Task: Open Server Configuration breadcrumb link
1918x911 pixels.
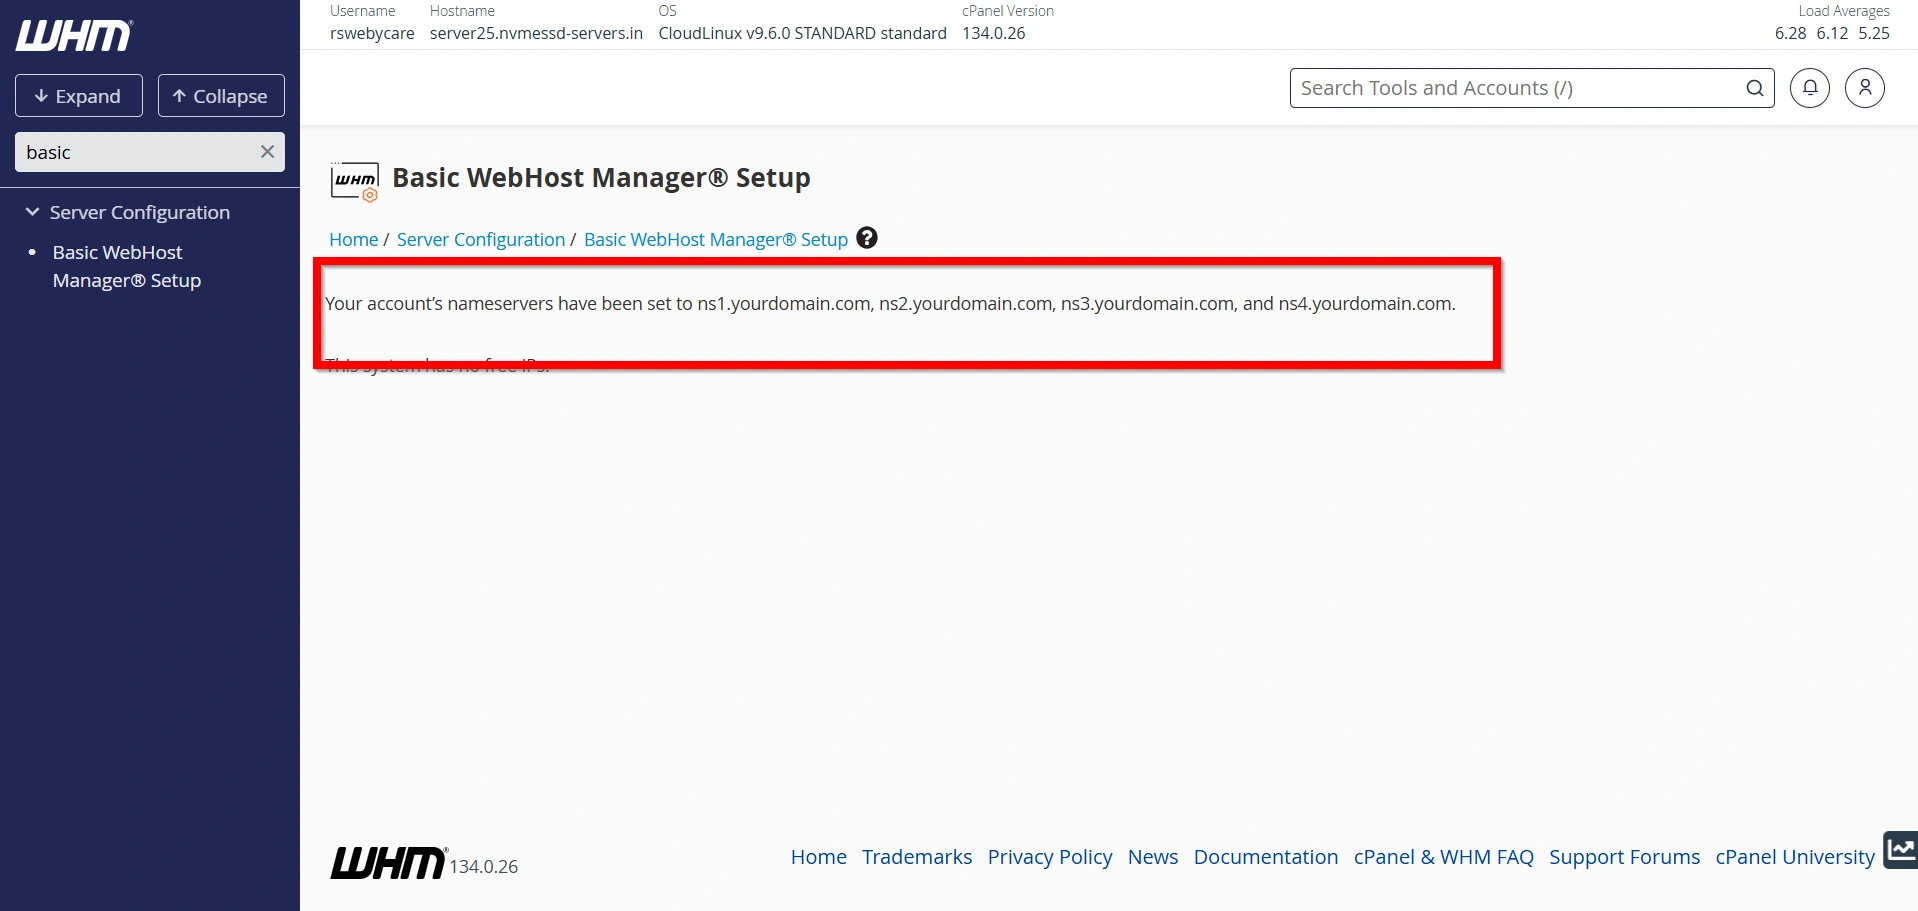Action: point(481,239)
